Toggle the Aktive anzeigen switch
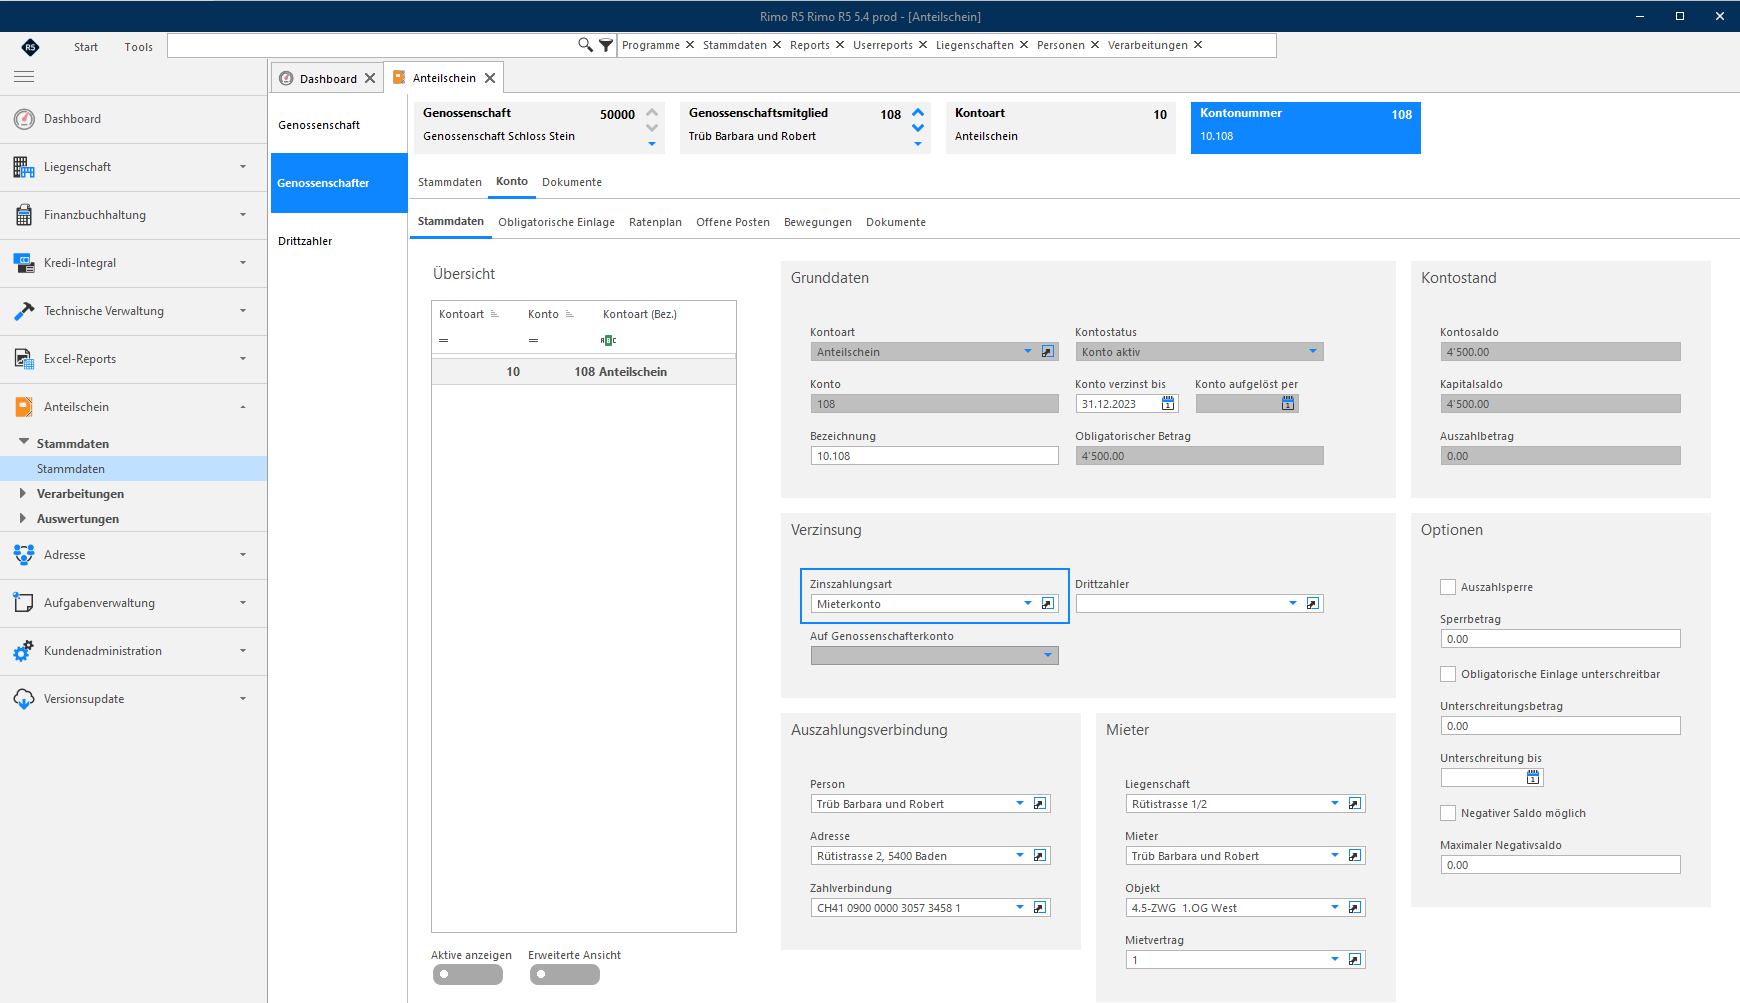The height and width of the screenshot is (1003, 1740). [467, 974]
